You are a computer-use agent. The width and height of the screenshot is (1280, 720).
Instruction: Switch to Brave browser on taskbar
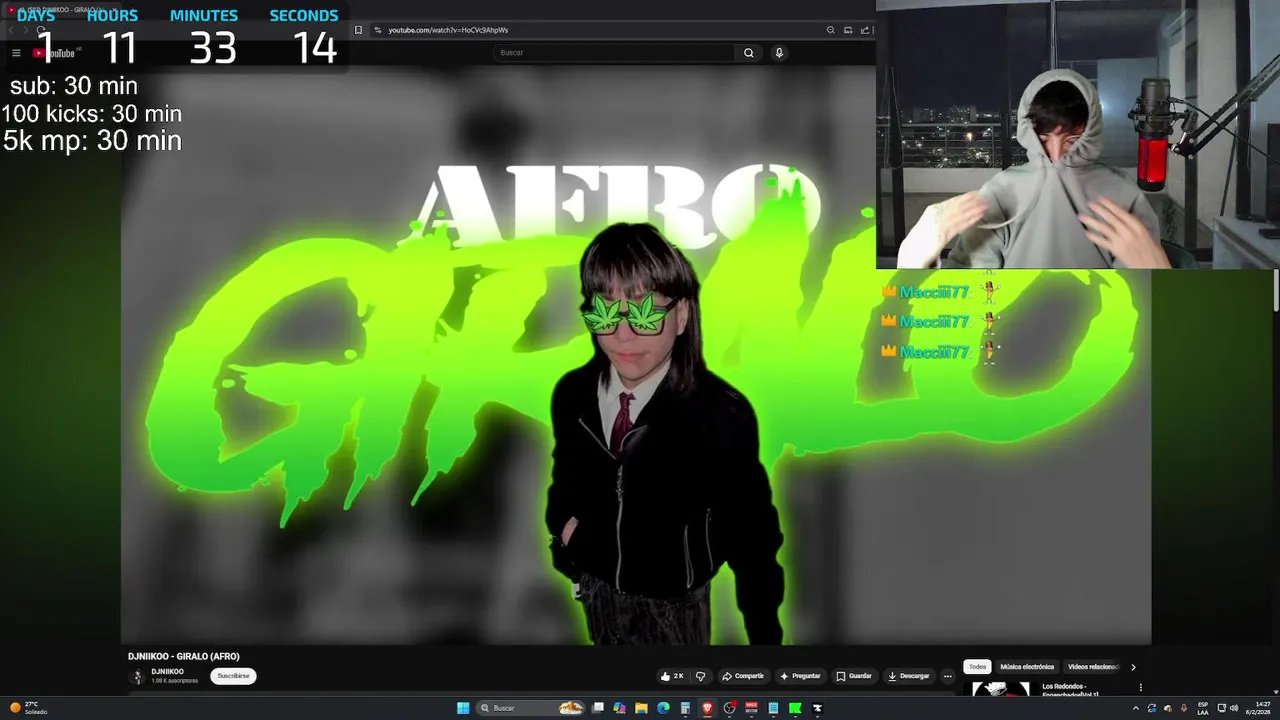click(707, 708)
